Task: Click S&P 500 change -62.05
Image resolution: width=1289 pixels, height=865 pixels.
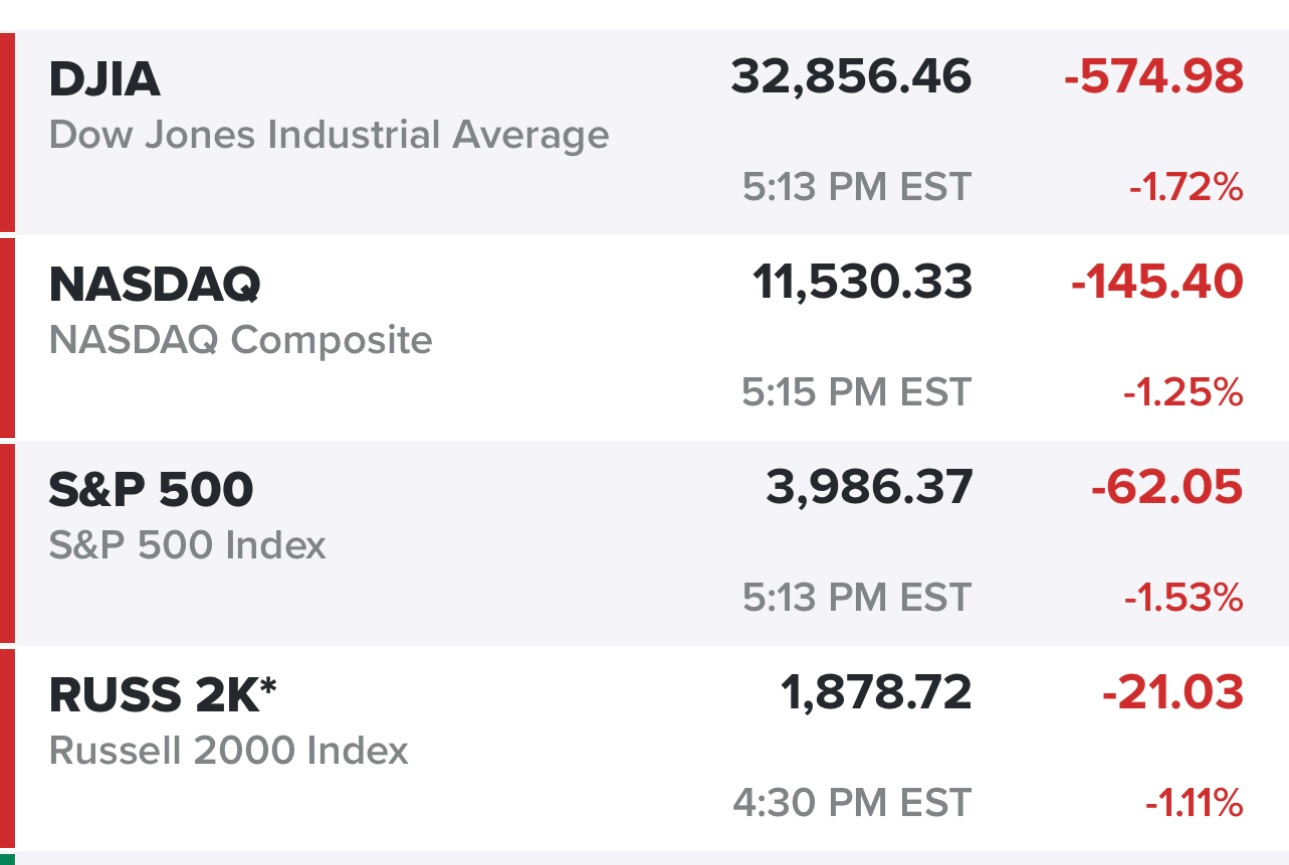Action: [x=1167, y=488]
